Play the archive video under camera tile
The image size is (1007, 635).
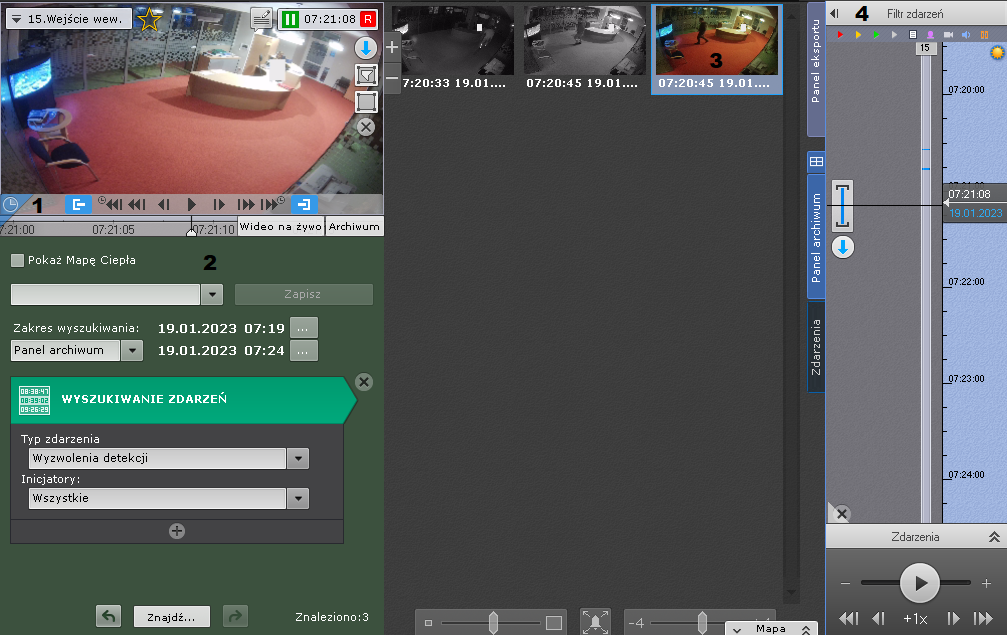pyautogui.click(x=191, y=205)
